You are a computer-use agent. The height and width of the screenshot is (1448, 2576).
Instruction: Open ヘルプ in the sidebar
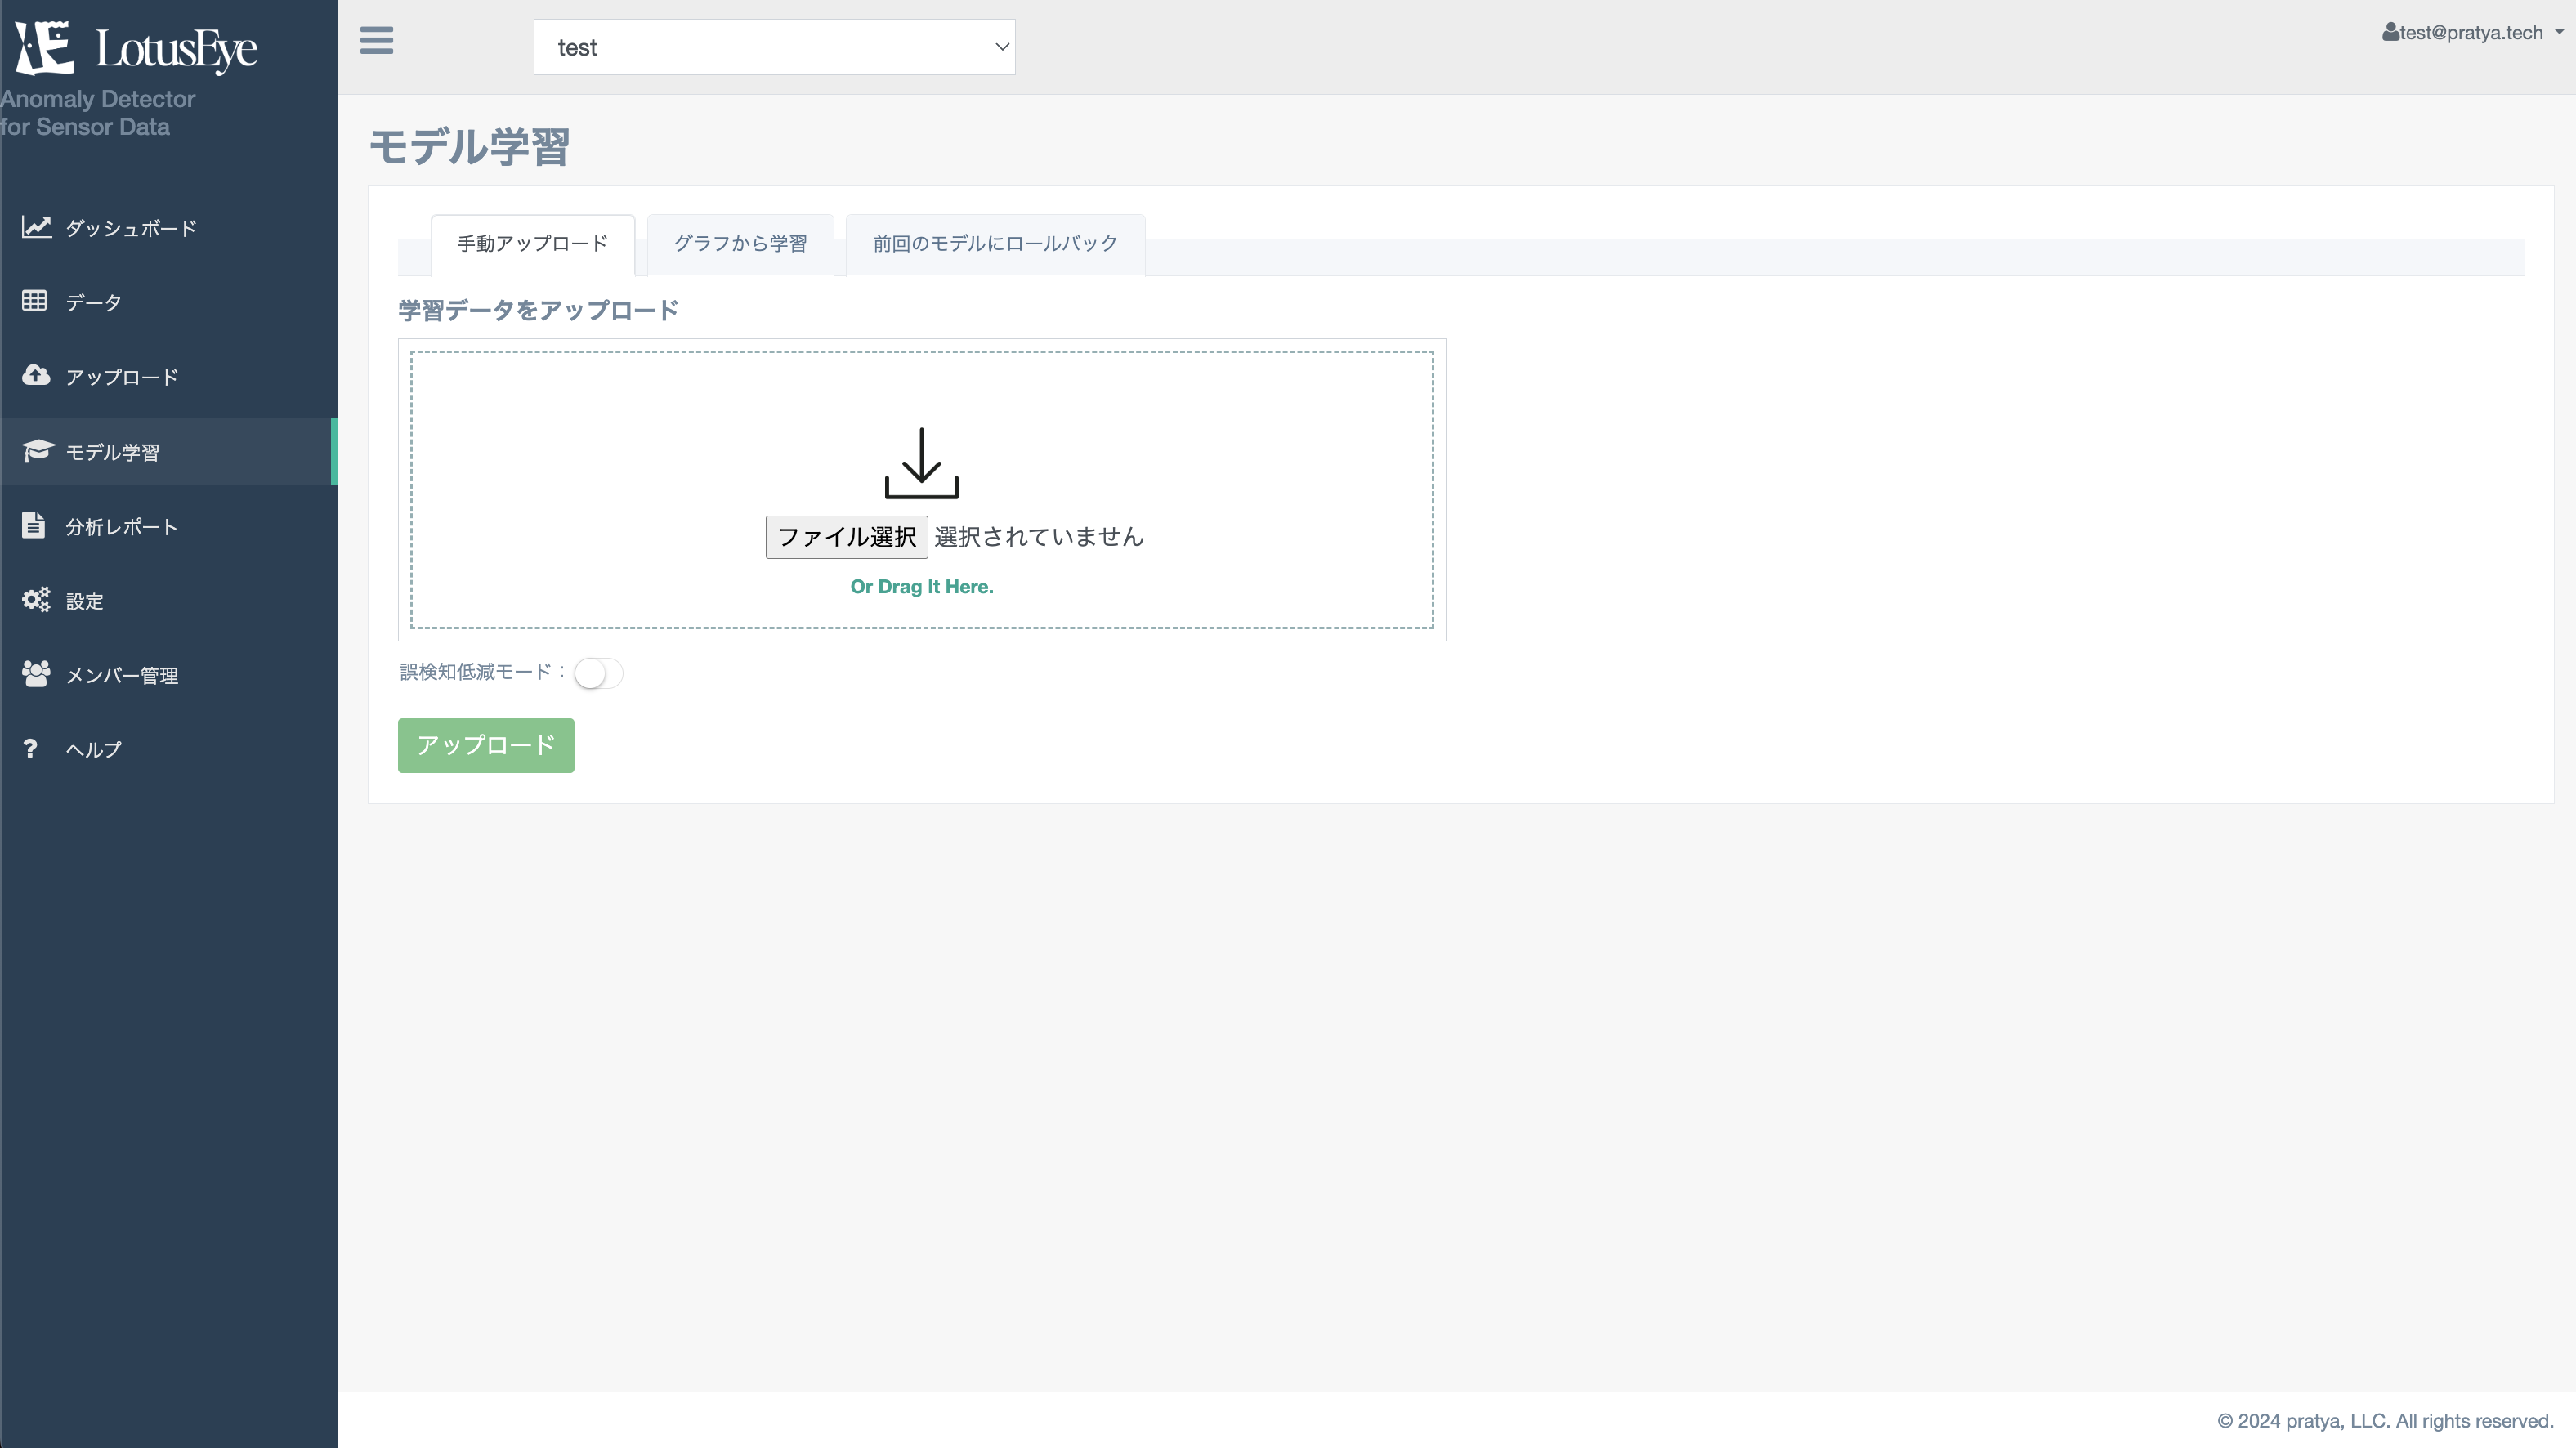pos(169,749)
